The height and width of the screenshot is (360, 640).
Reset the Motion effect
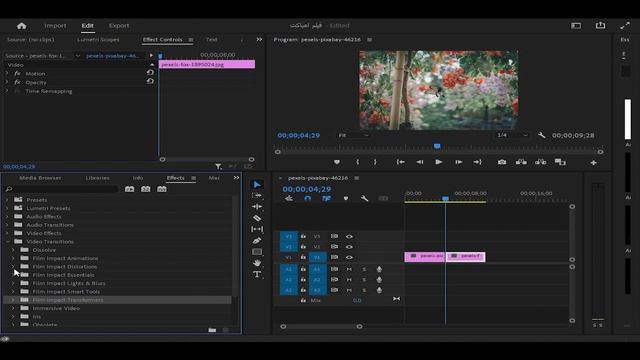[150, 73]
